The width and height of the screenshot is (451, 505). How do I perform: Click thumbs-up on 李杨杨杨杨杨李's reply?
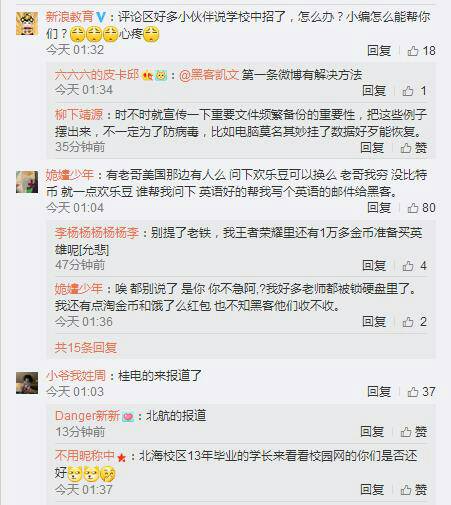pyautogui.click(x=414, y=266)
